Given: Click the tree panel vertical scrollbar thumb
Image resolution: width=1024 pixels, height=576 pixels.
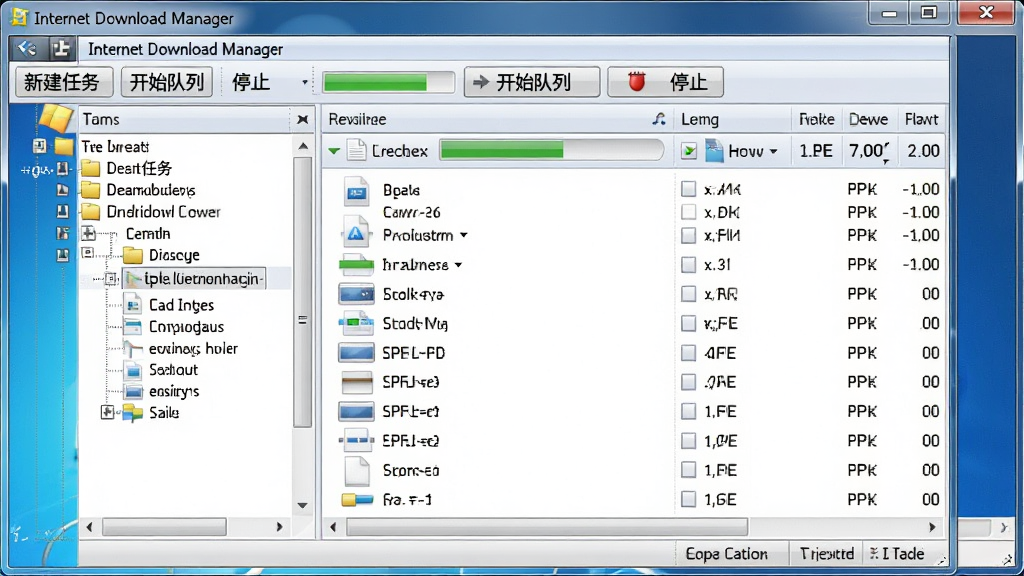Looking at the screenshot, I should point(302,293).
